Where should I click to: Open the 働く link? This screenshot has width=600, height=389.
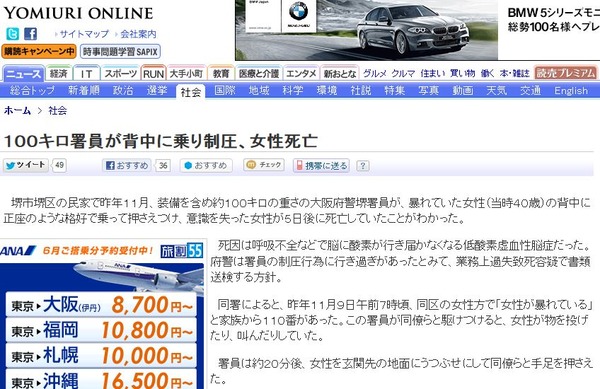(x=487, y=73)
